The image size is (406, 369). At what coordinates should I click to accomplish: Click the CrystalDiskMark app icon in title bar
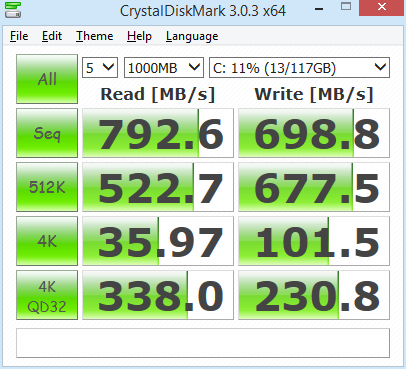(13, 10)
